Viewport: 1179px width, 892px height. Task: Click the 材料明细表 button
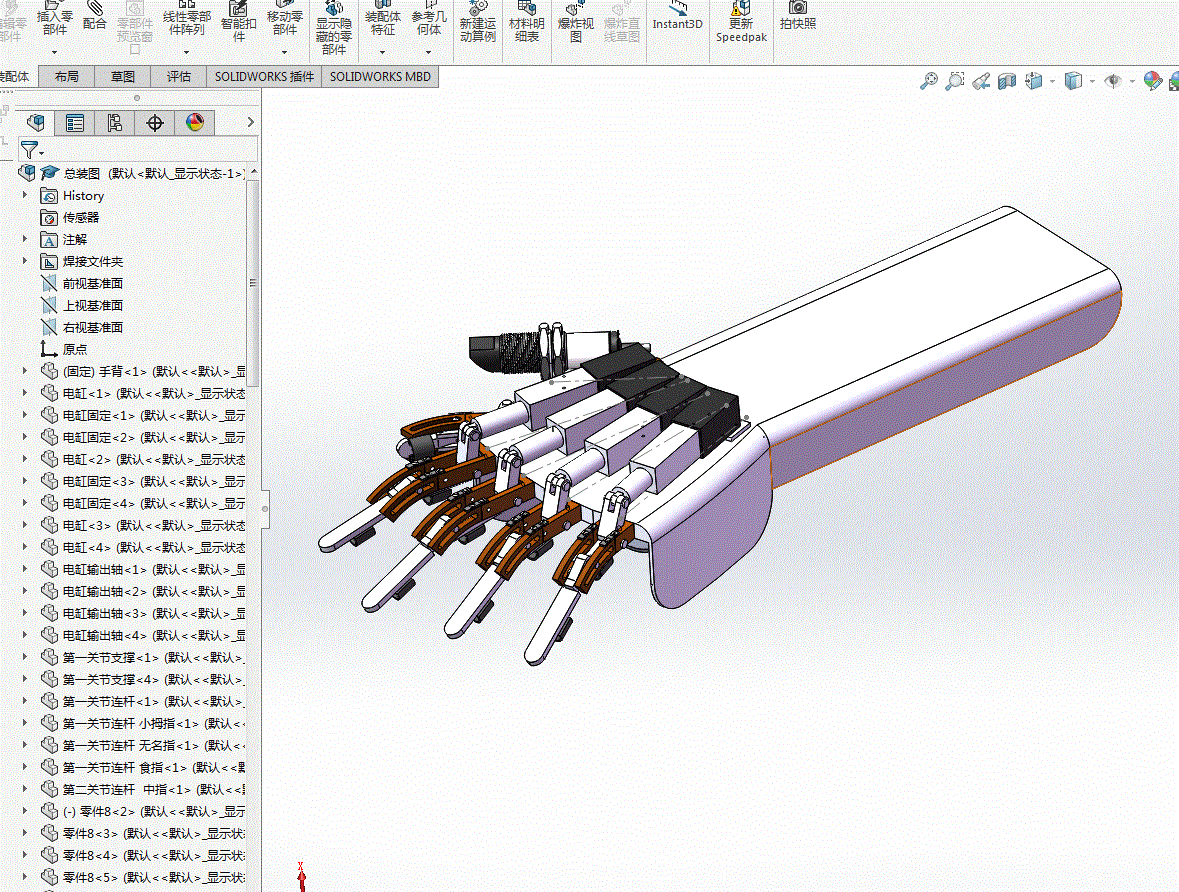pyautogui.click(x=526, y=23)
